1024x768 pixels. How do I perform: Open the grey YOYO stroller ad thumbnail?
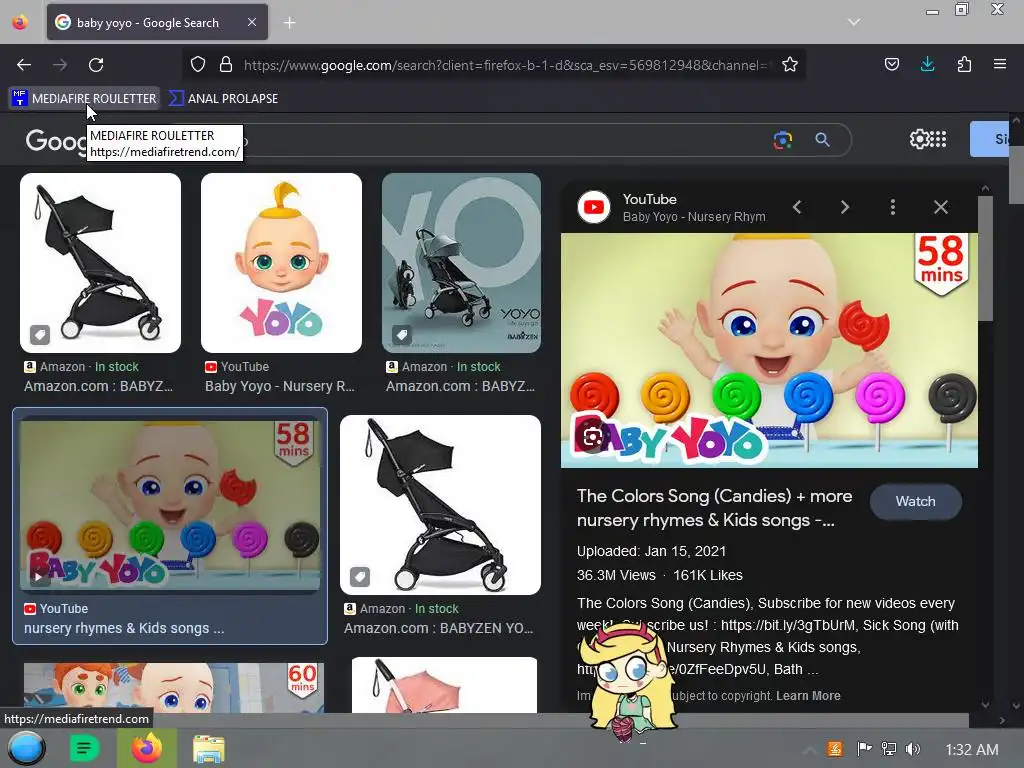coord(462,263)
